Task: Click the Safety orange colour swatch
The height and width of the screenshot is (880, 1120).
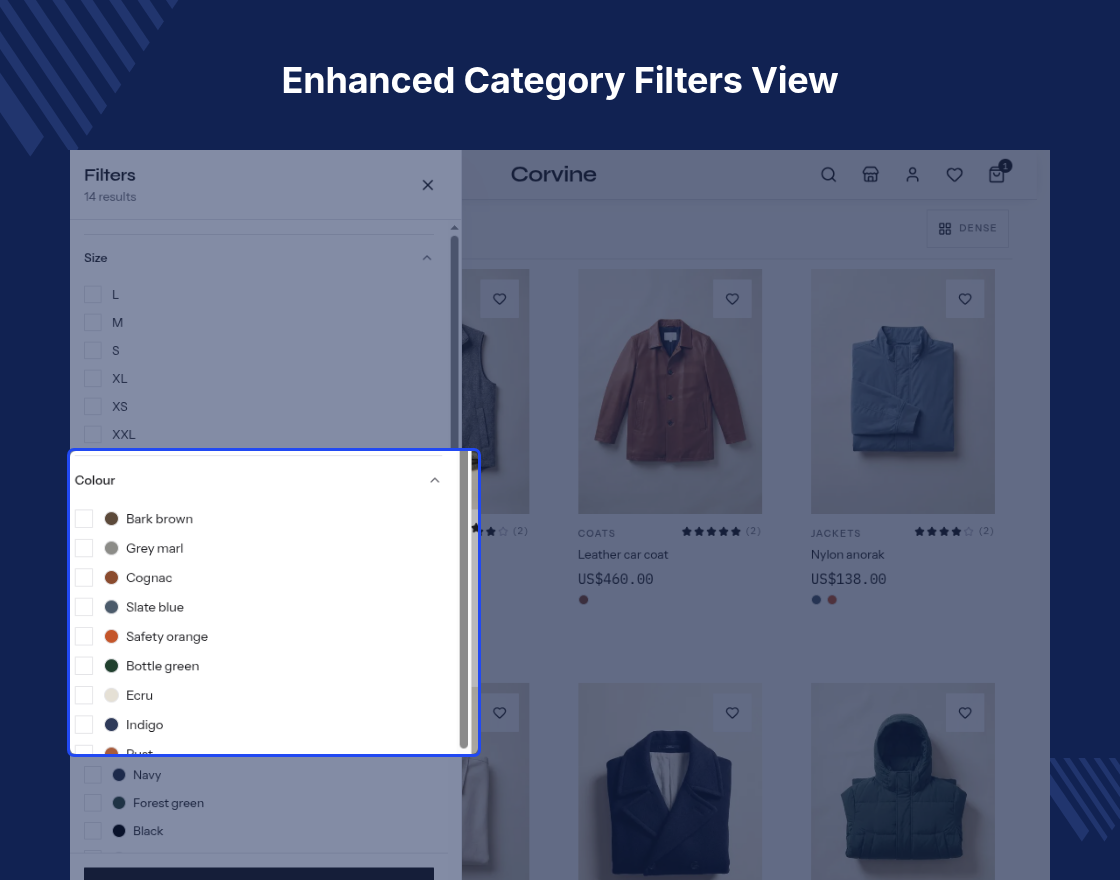Action: pyautogui.click(x=111, y=636)
